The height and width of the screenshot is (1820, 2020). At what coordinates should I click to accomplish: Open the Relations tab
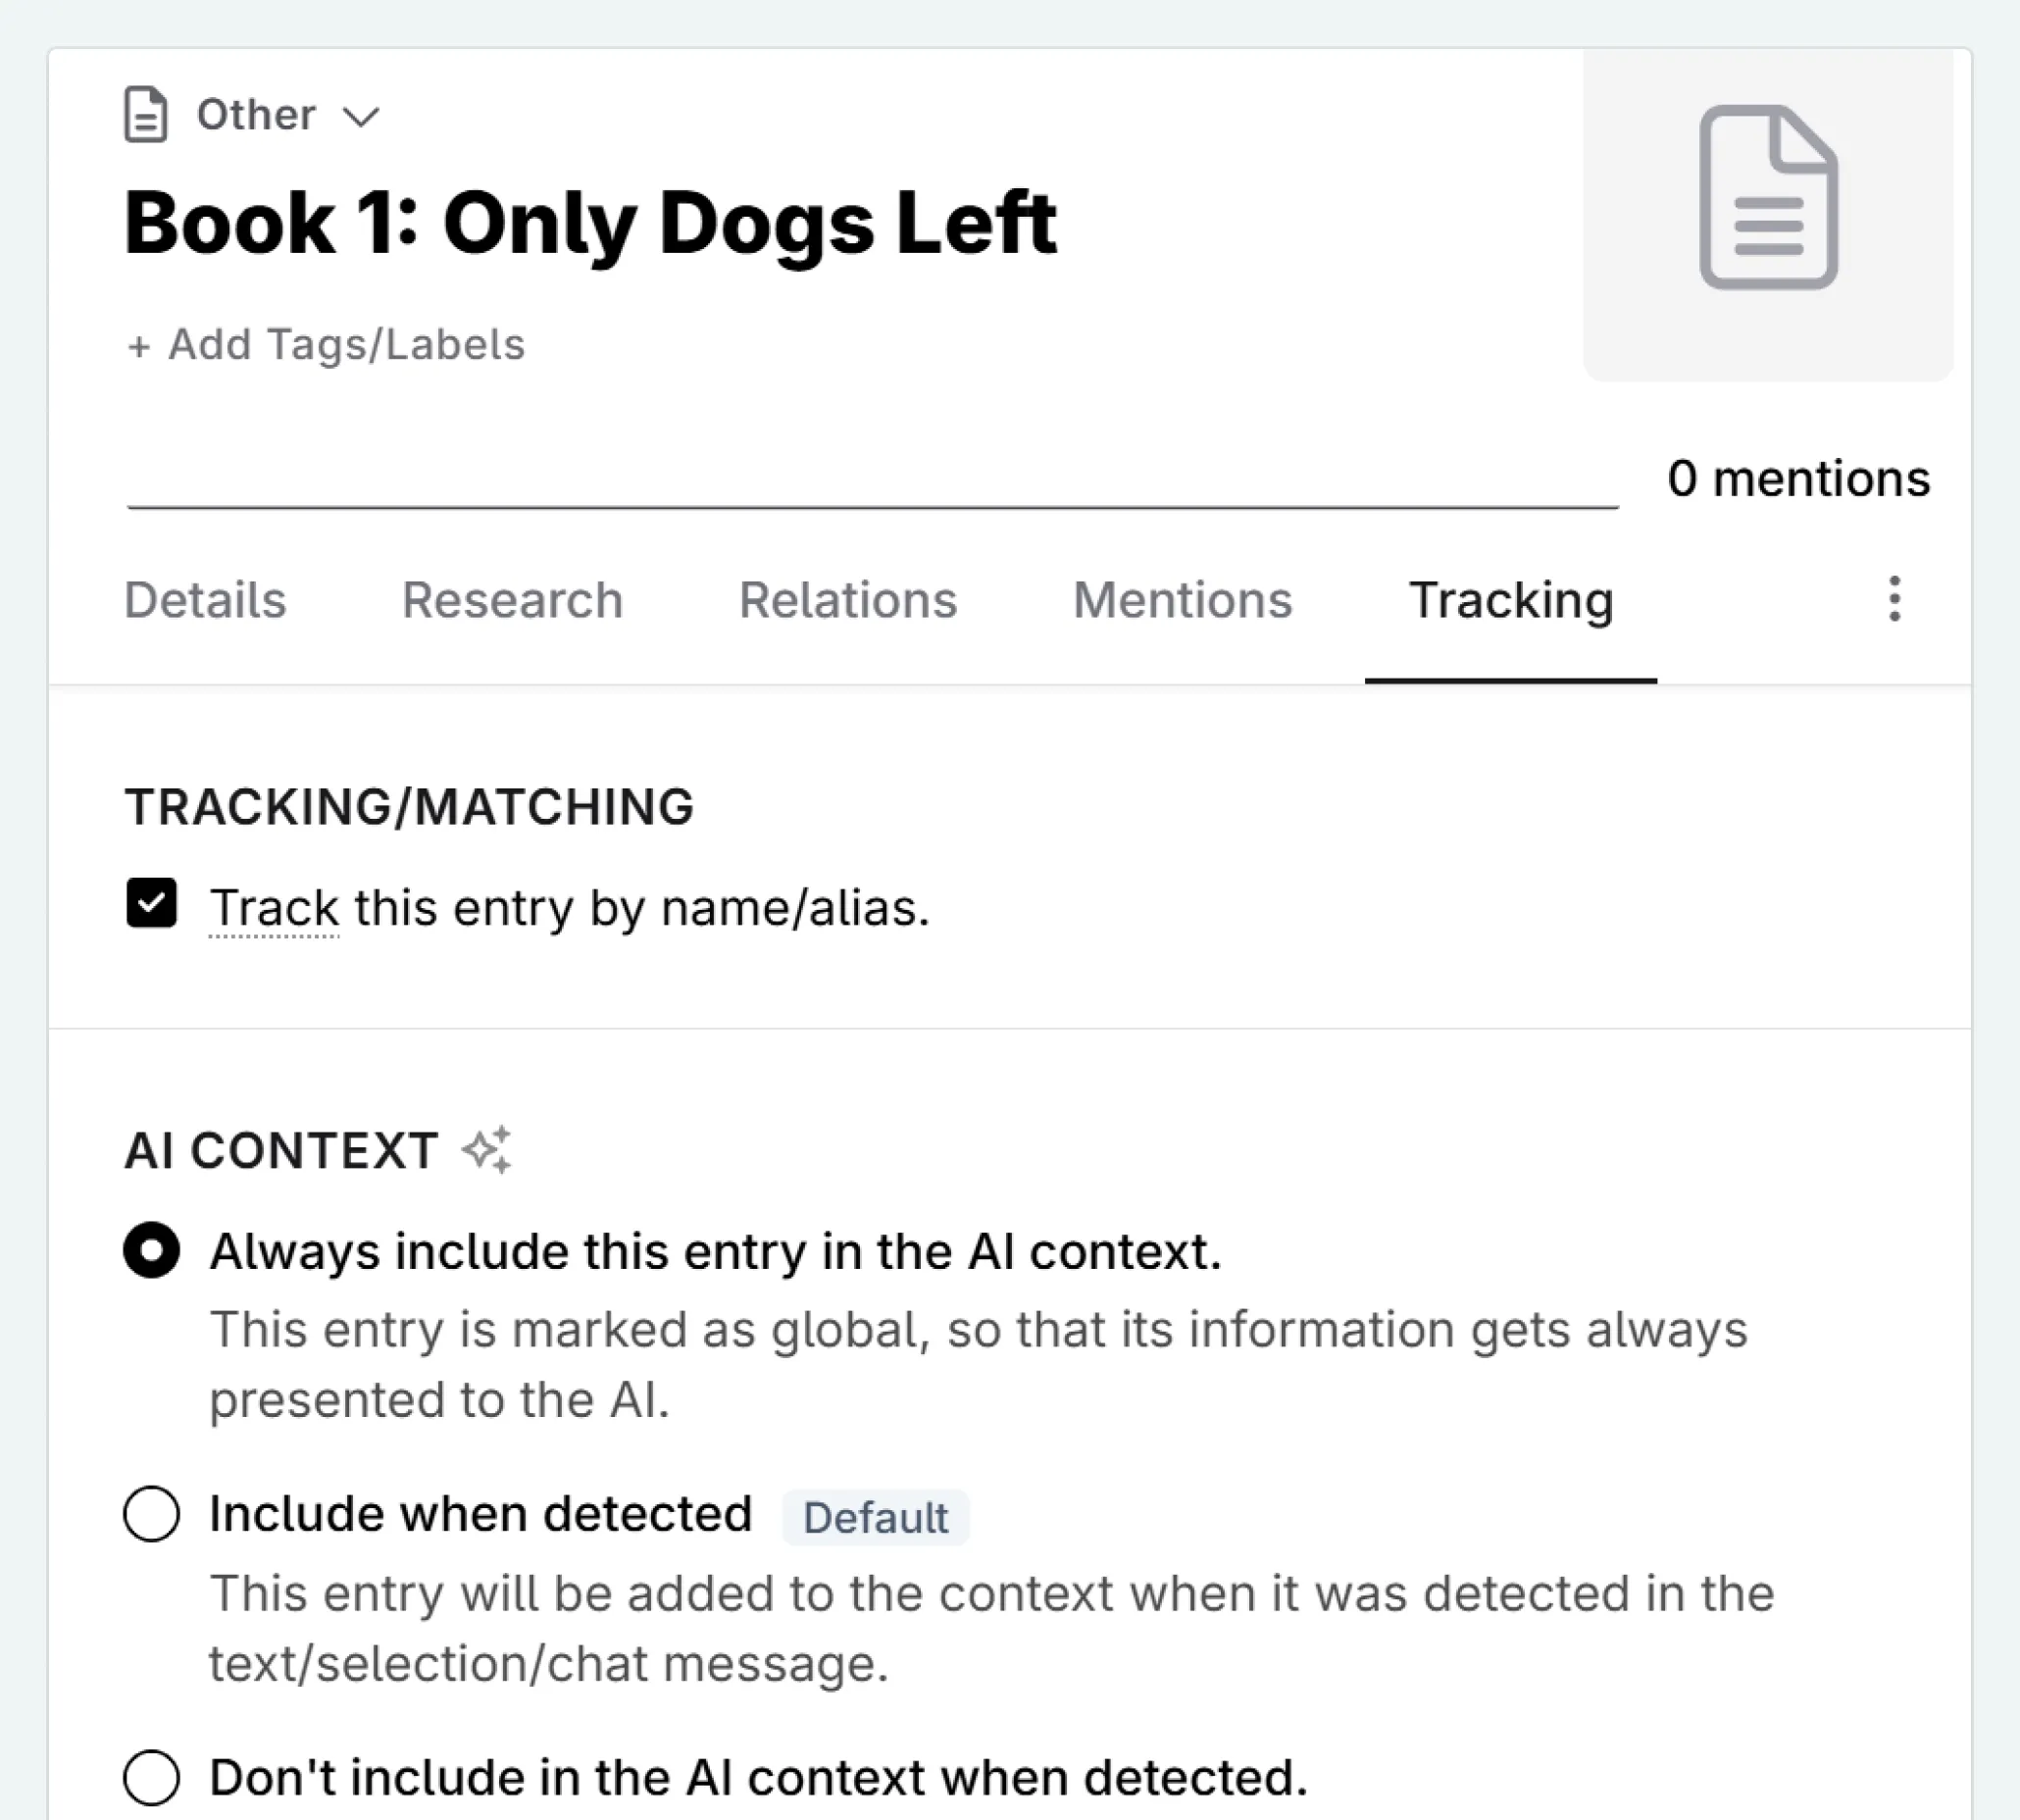pos(847,600)
